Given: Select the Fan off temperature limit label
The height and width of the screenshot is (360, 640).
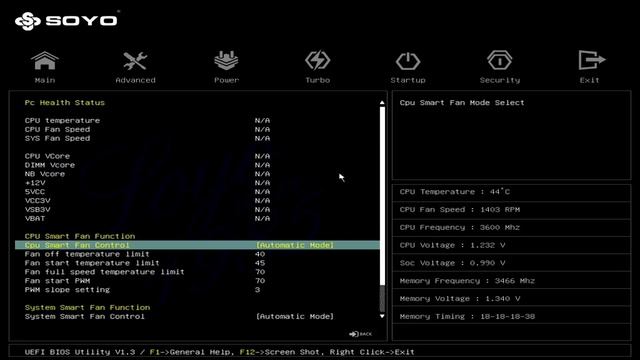Looking at the screenshot, I should [x=87, y=254].
